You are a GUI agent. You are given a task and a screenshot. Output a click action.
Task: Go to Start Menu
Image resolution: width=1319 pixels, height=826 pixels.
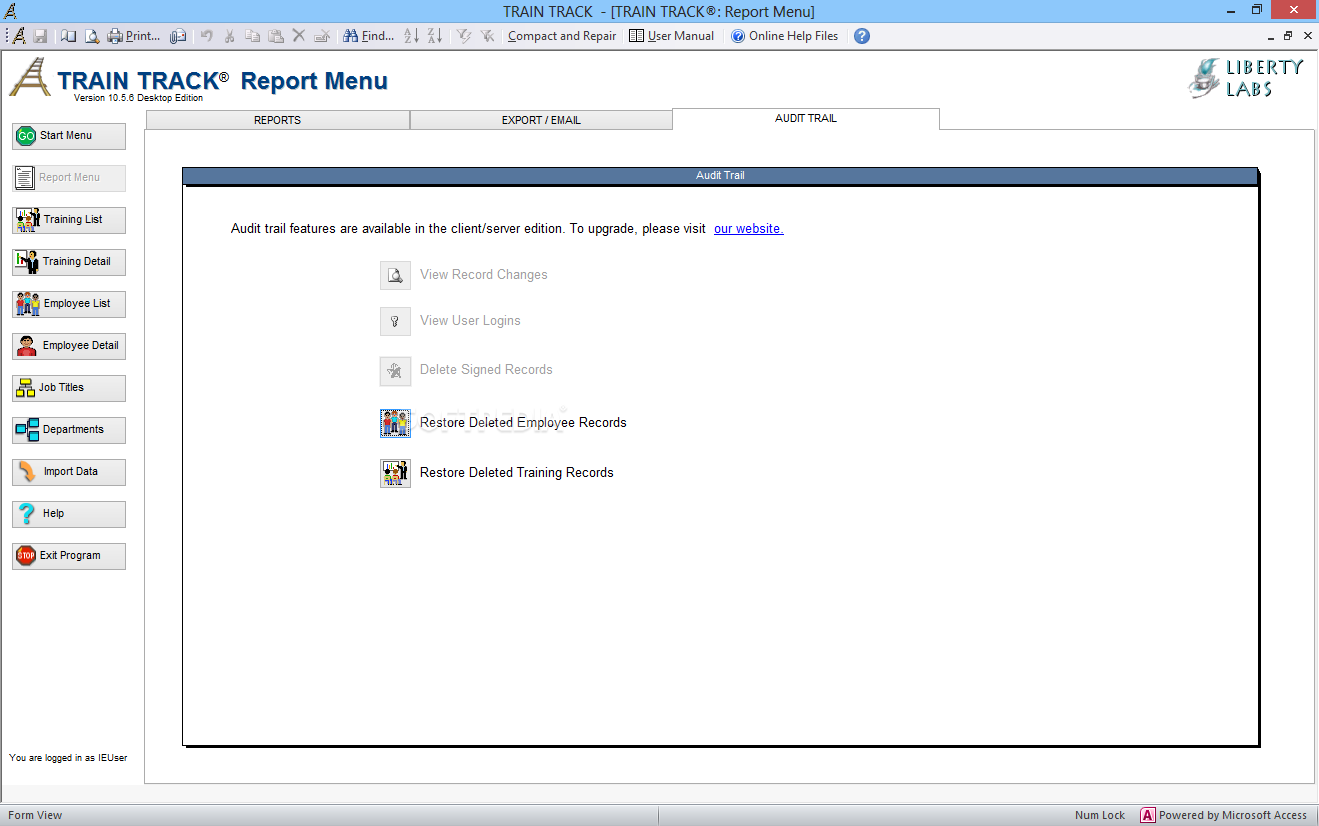pyautogui.click(x=69, y=136)
